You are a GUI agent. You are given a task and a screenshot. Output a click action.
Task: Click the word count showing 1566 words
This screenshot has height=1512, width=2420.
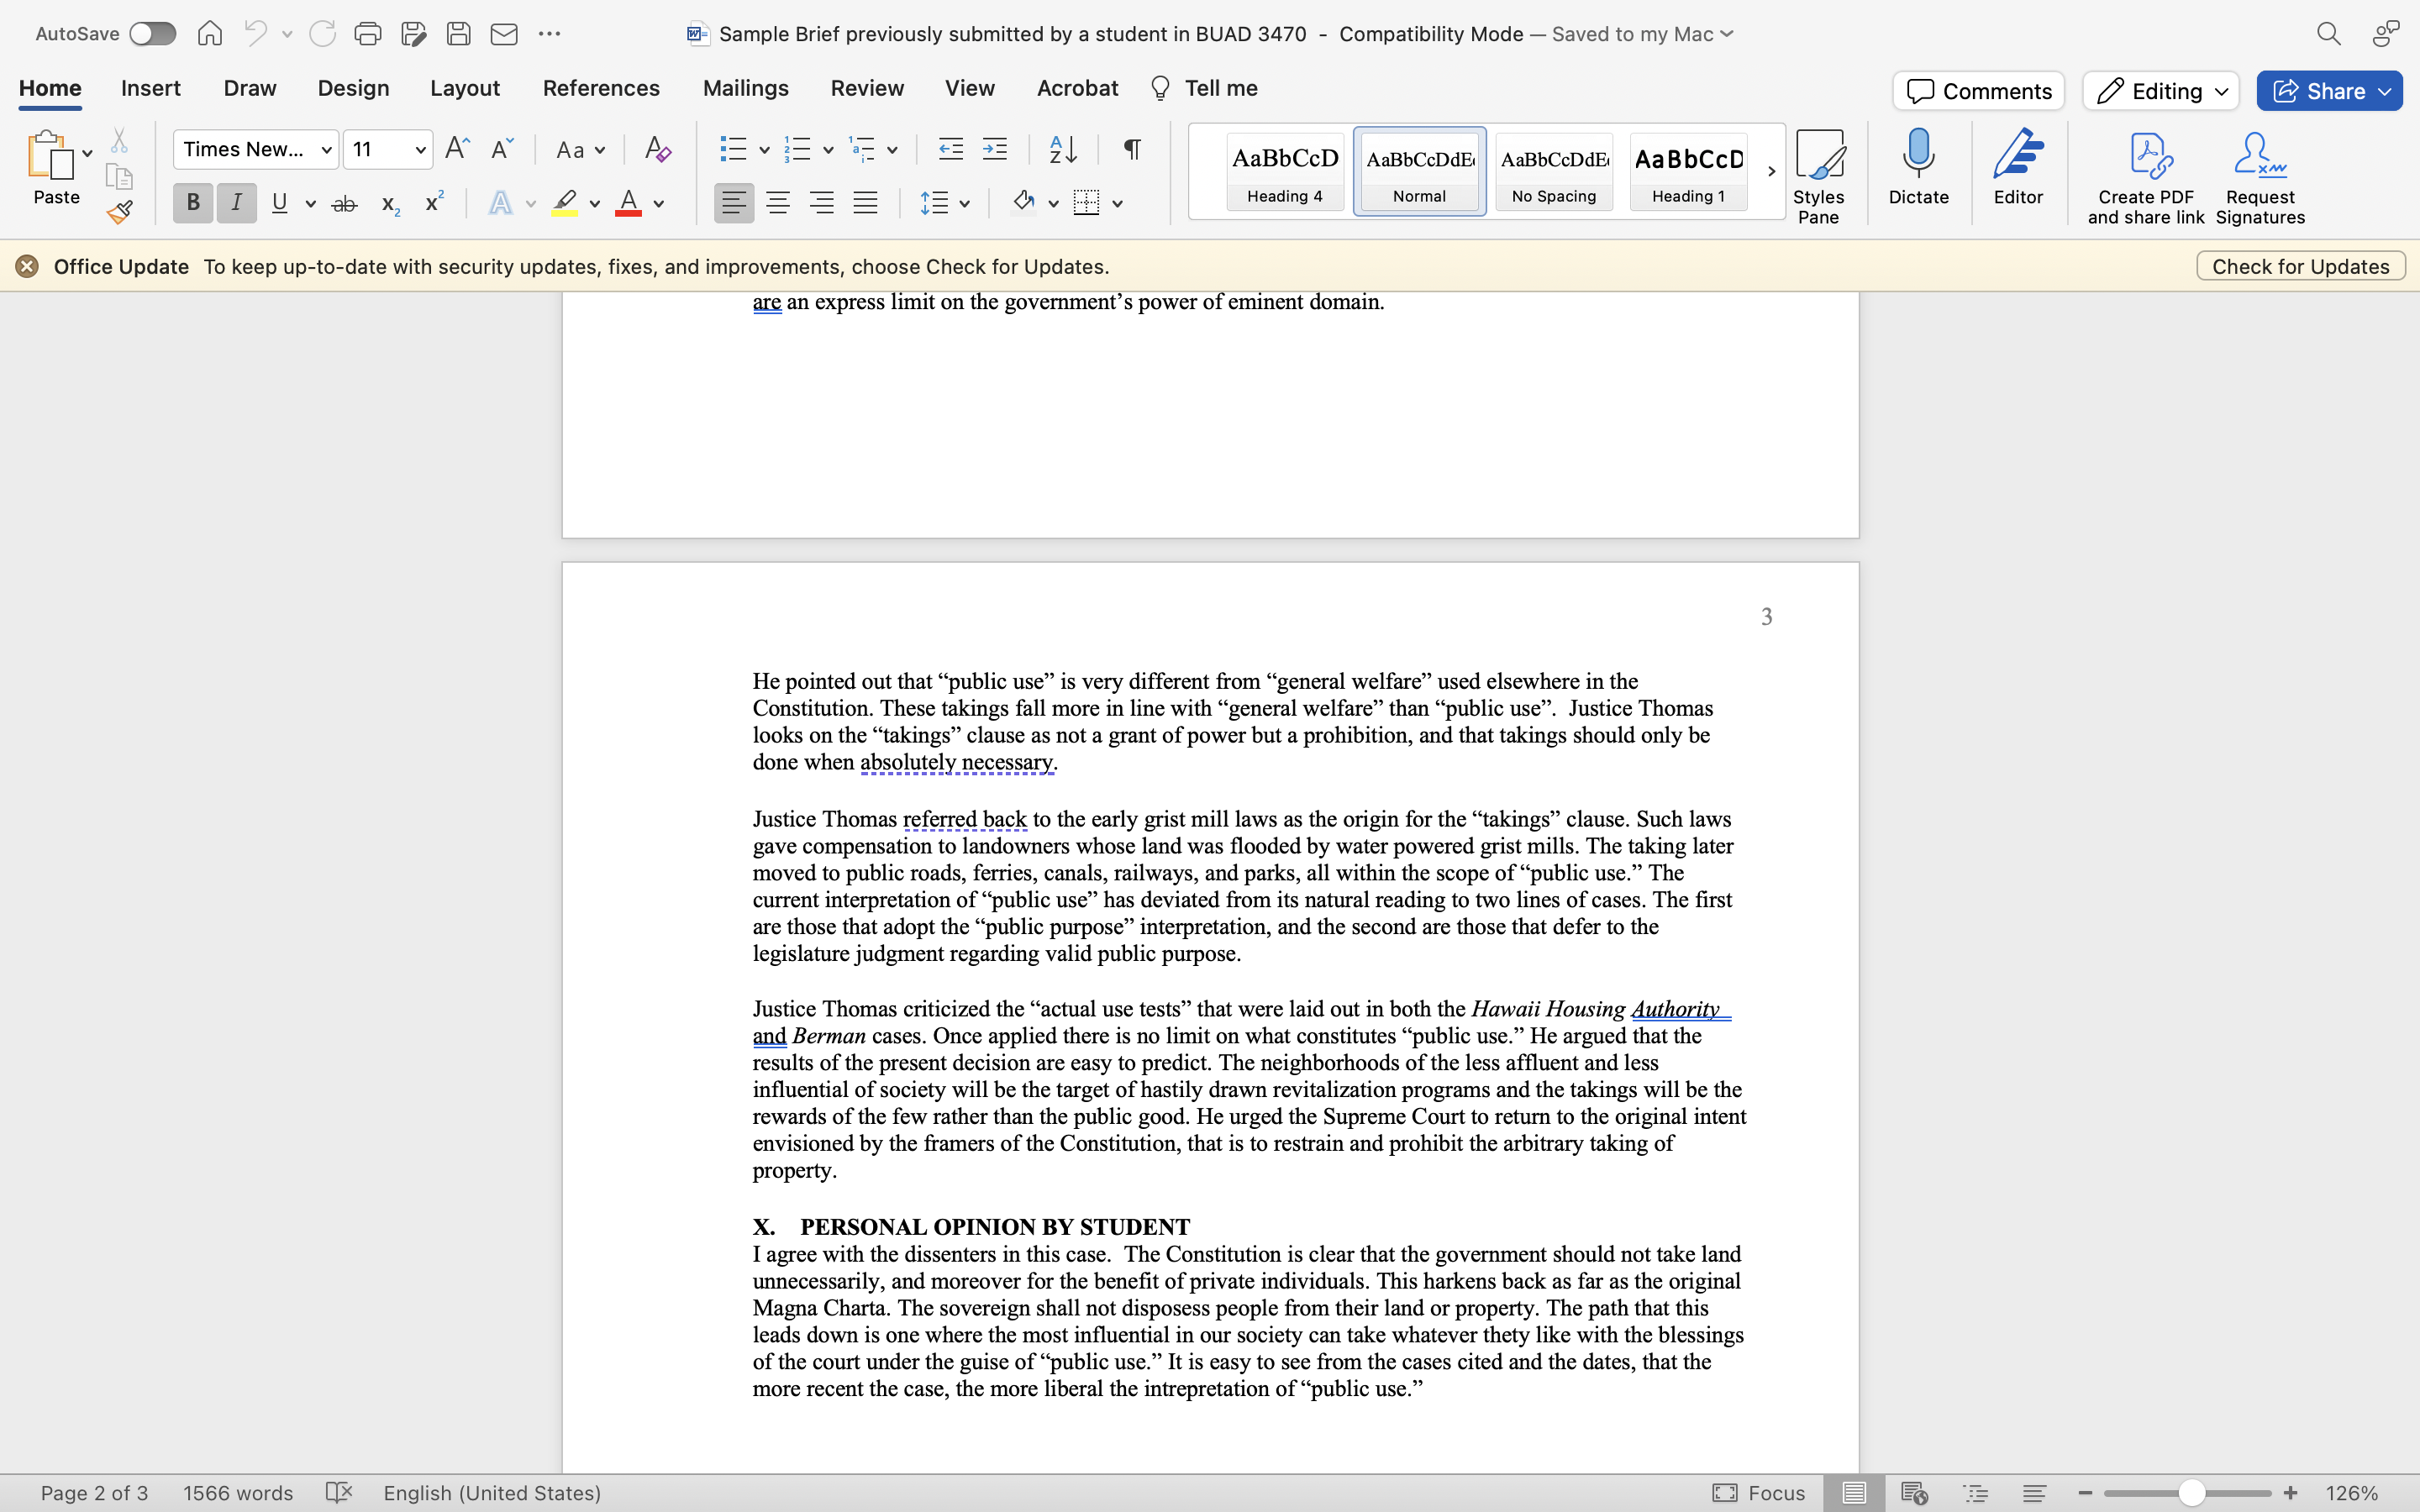coord(238,1492)
